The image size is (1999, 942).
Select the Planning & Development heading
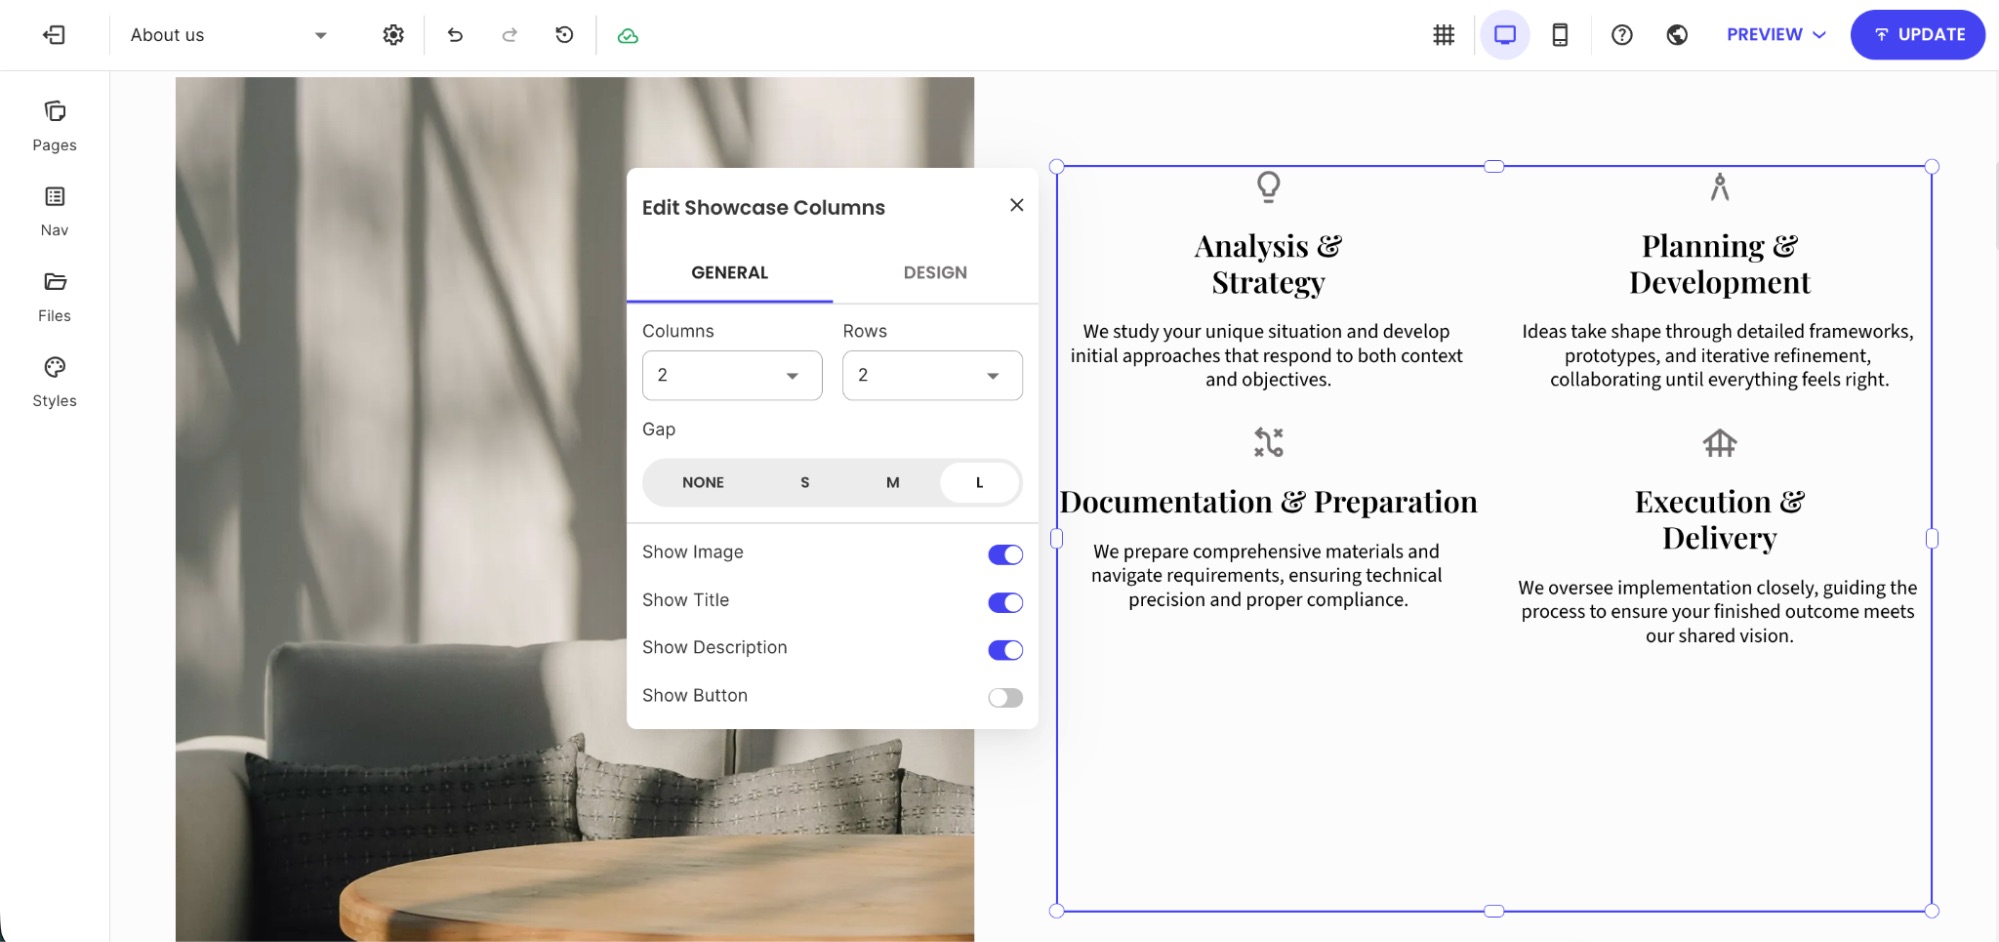[1719, 264]
